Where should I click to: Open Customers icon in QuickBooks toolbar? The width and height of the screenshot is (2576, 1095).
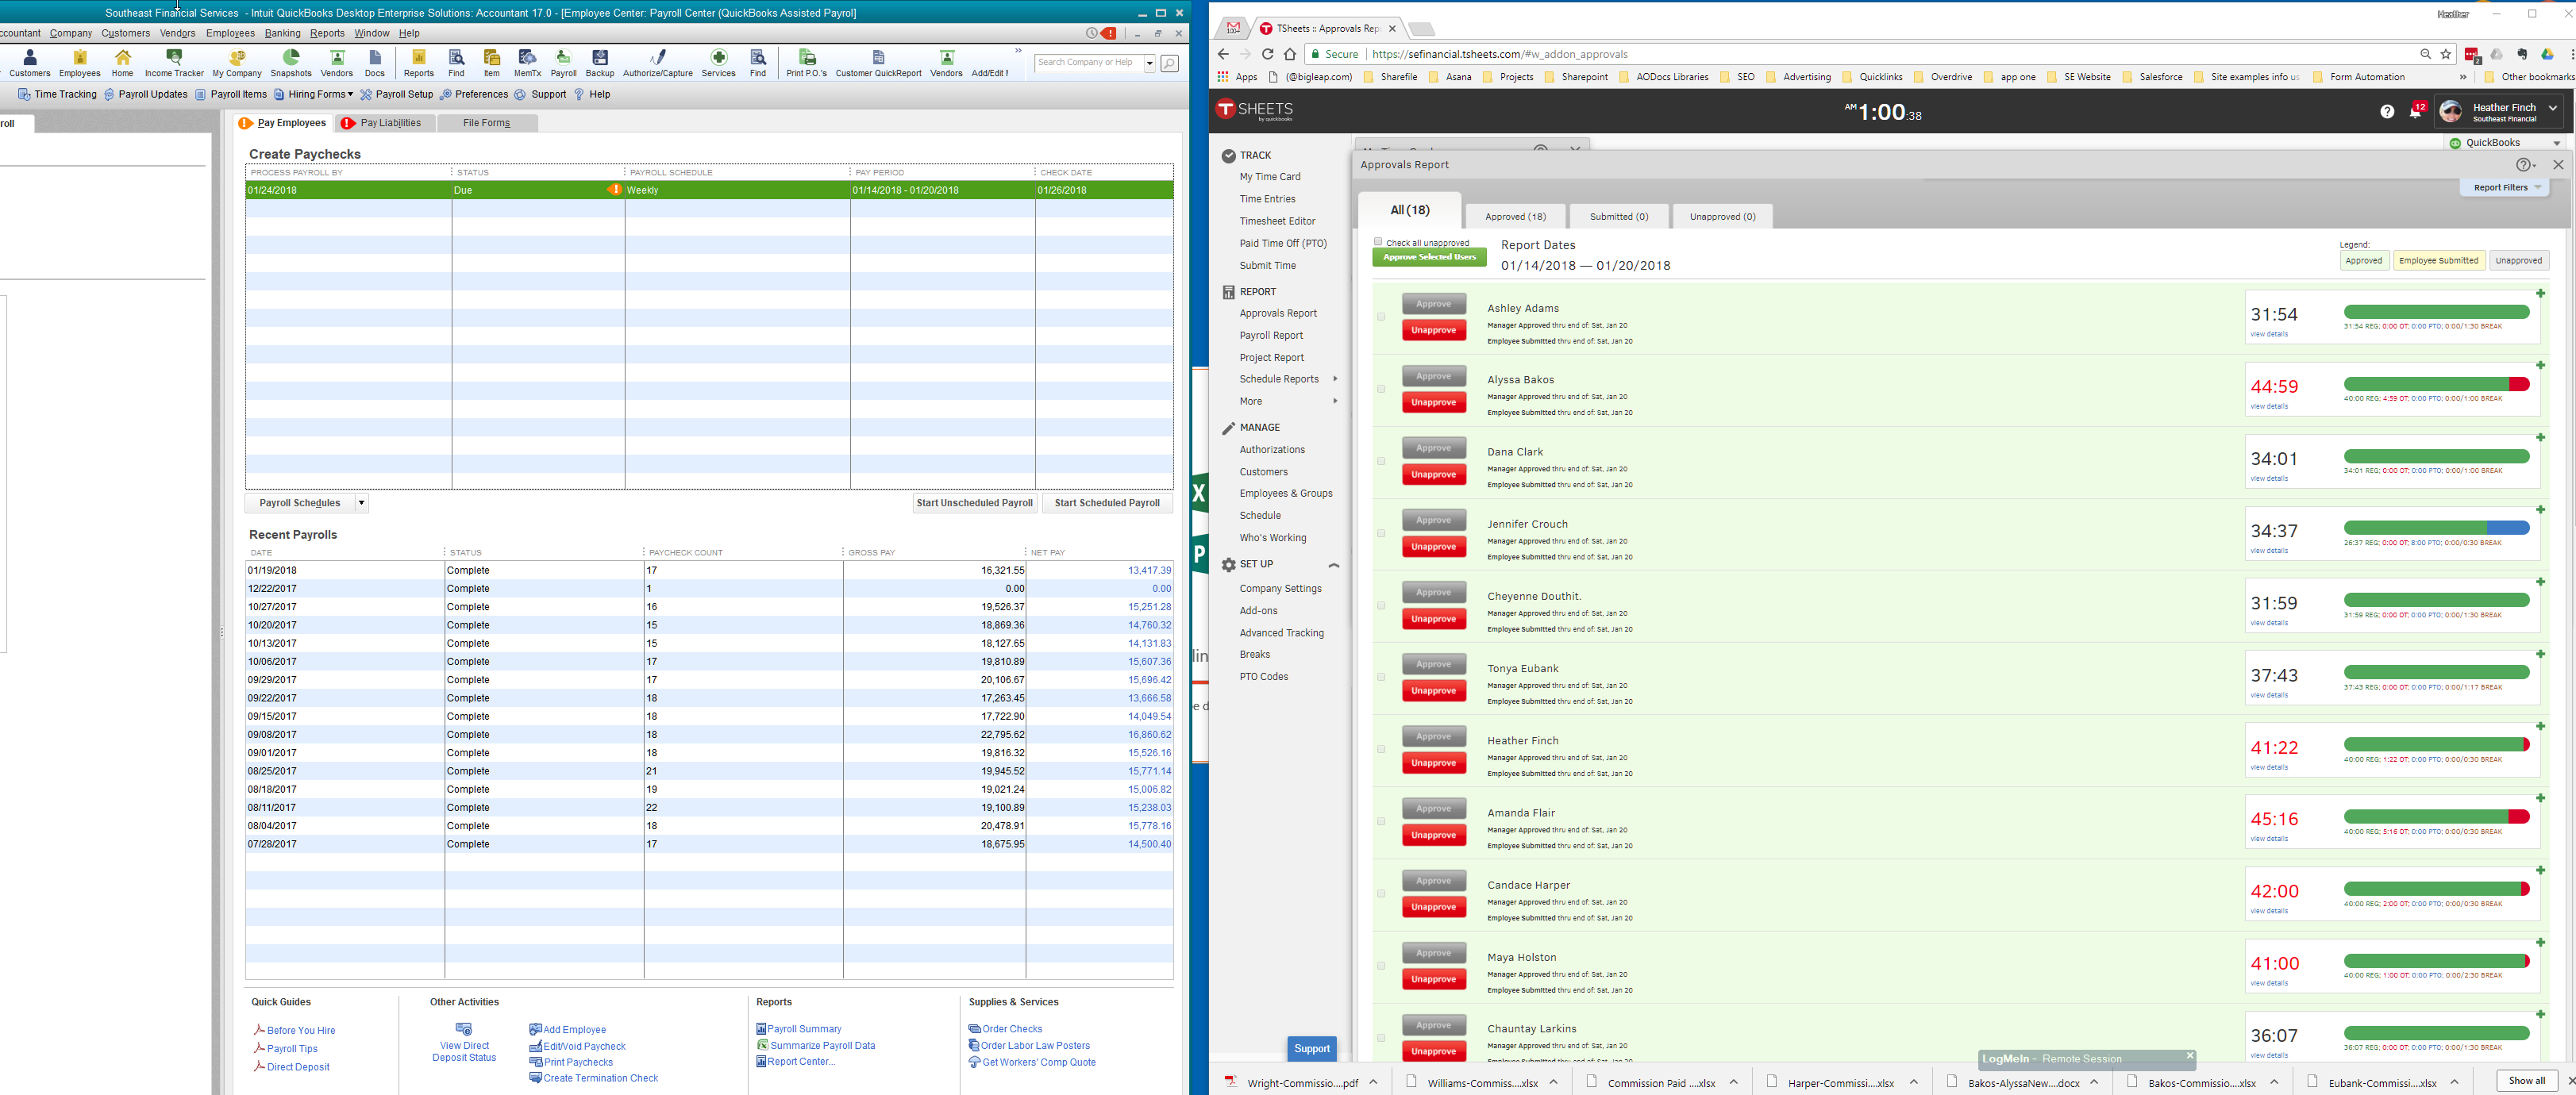pyautogui.click(x=29, y=62)
